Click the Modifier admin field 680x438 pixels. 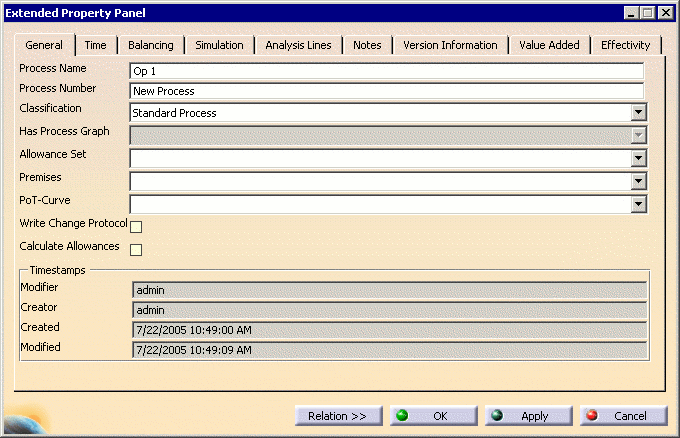click(389, 290)
